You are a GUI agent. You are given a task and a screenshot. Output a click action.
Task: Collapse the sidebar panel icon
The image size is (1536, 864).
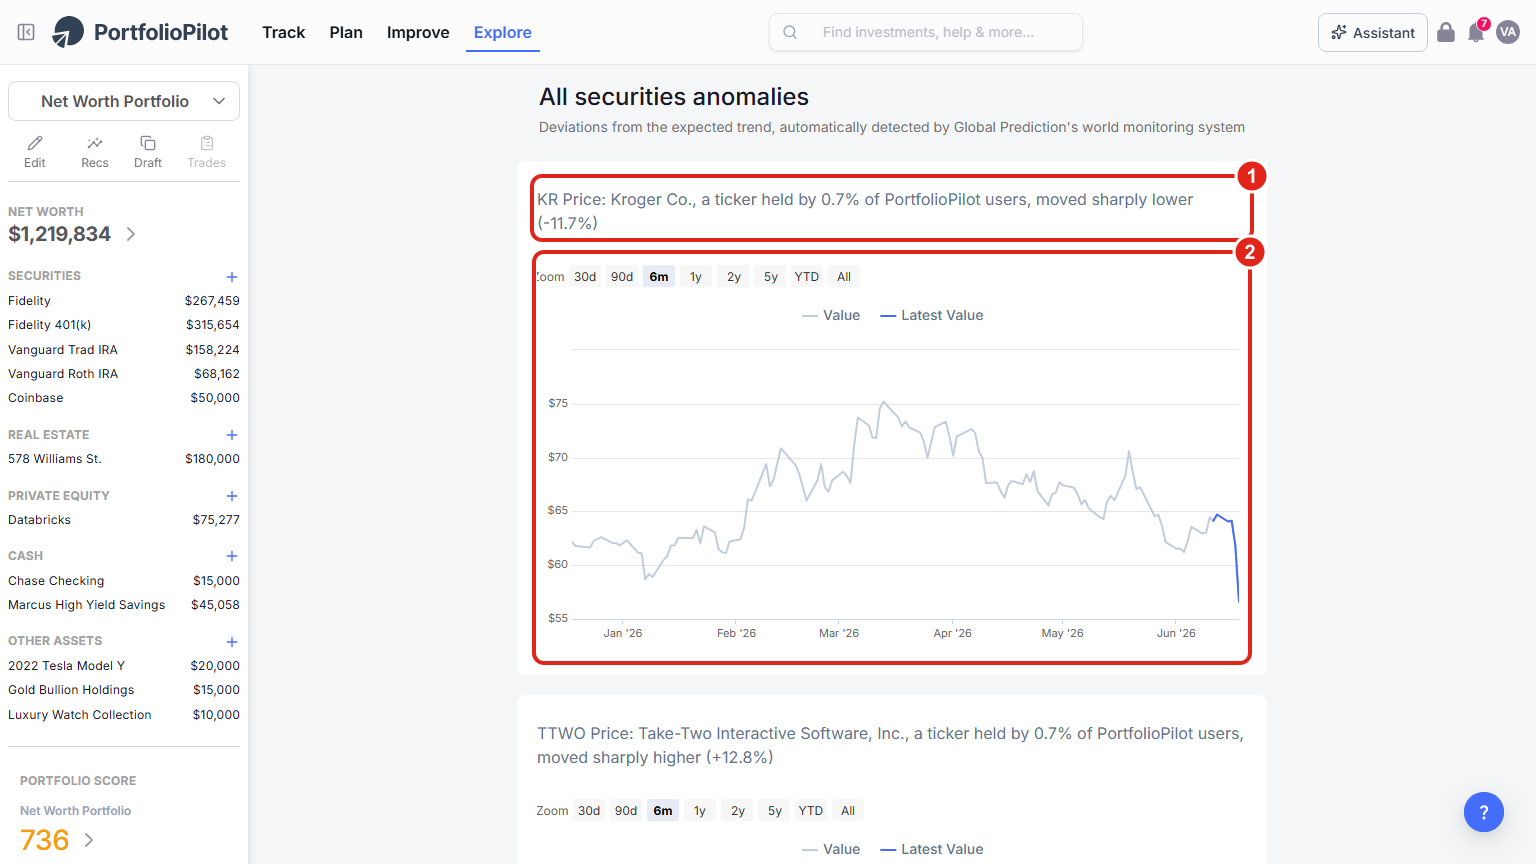point(27,32)
